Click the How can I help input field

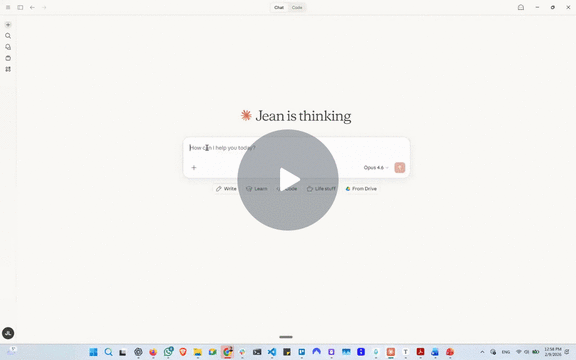pyautogui.click(x=296, y=148)
